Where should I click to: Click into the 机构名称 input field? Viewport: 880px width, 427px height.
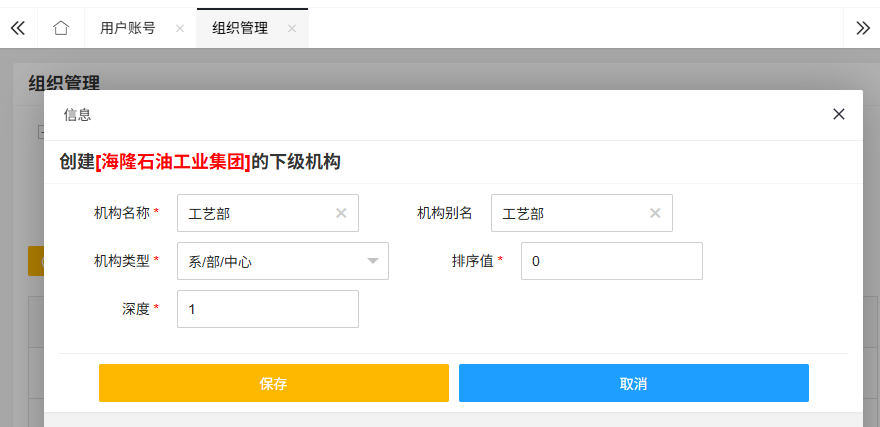click(x=268, y=213)
